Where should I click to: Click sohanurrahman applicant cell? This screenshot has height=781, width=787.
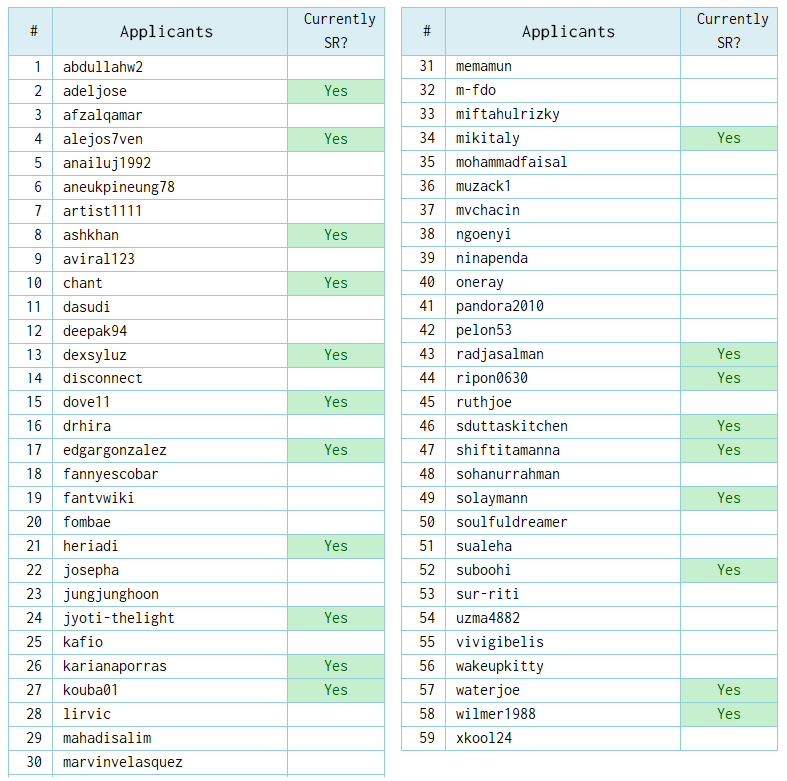click(x=563, y=474)
